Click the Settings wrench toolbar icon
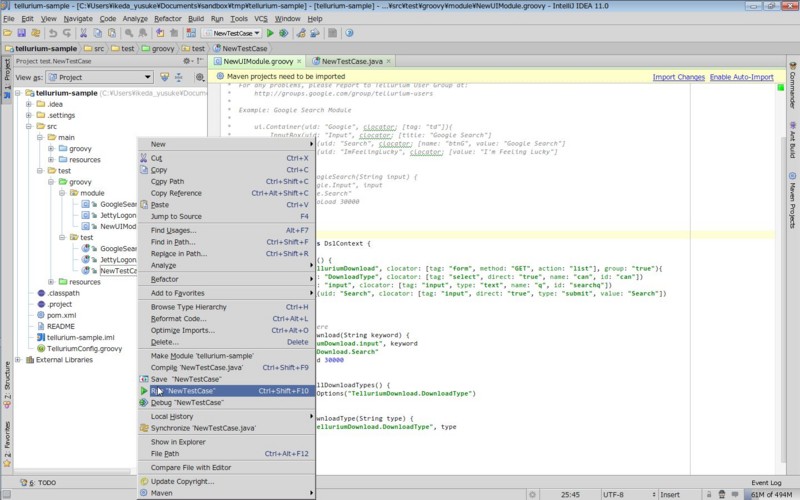Image resolution: width=800 pixels, height=500 pixels. 301,33
